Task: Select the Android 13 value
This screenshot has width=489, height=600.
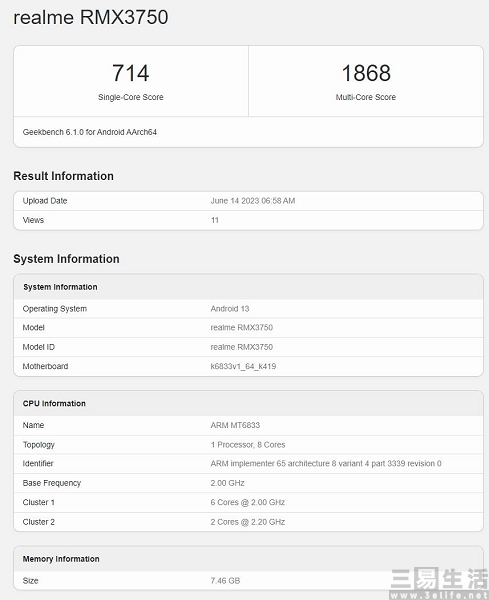Action: coord(230,309)
